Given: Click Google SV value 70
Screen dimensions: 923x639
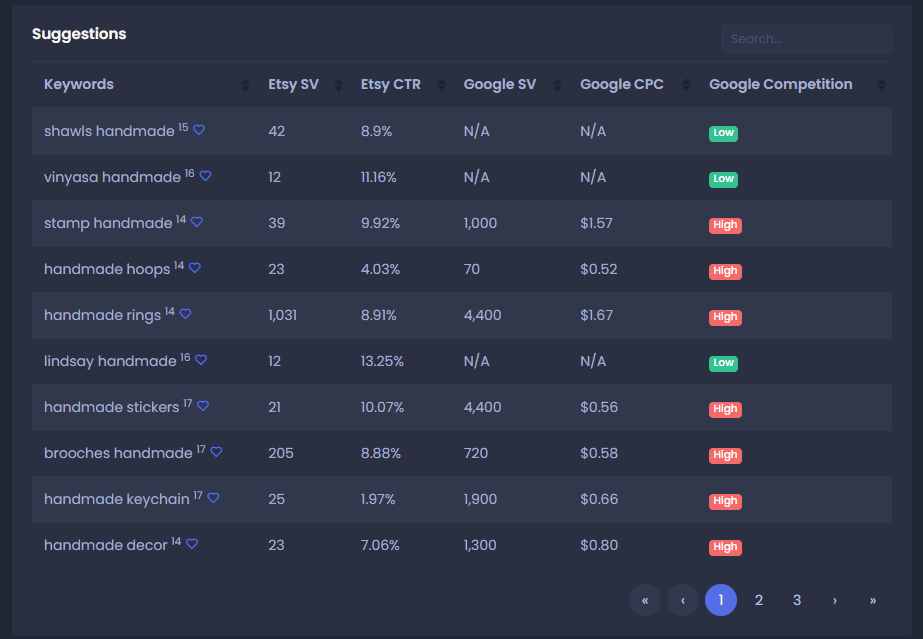Looking at the screenshot, I should [472, 269].
